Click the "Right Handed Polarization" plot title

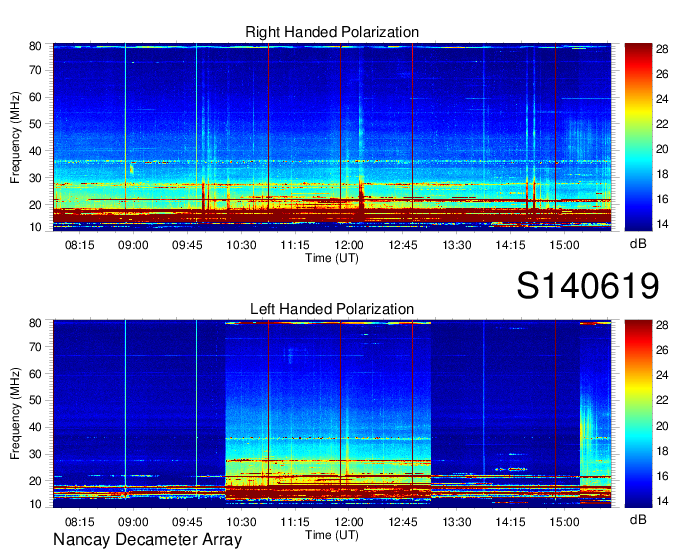[x=332, y=32]
